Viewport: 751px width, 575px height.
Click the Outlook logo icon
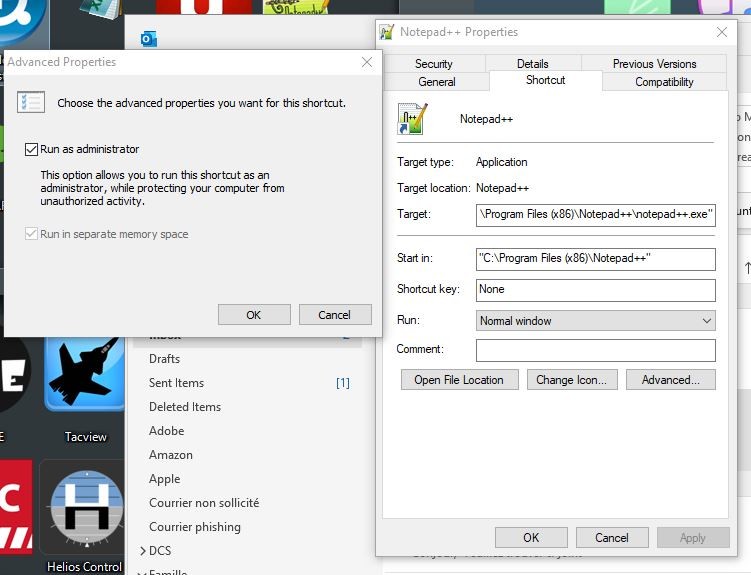(x=149, y=39)
